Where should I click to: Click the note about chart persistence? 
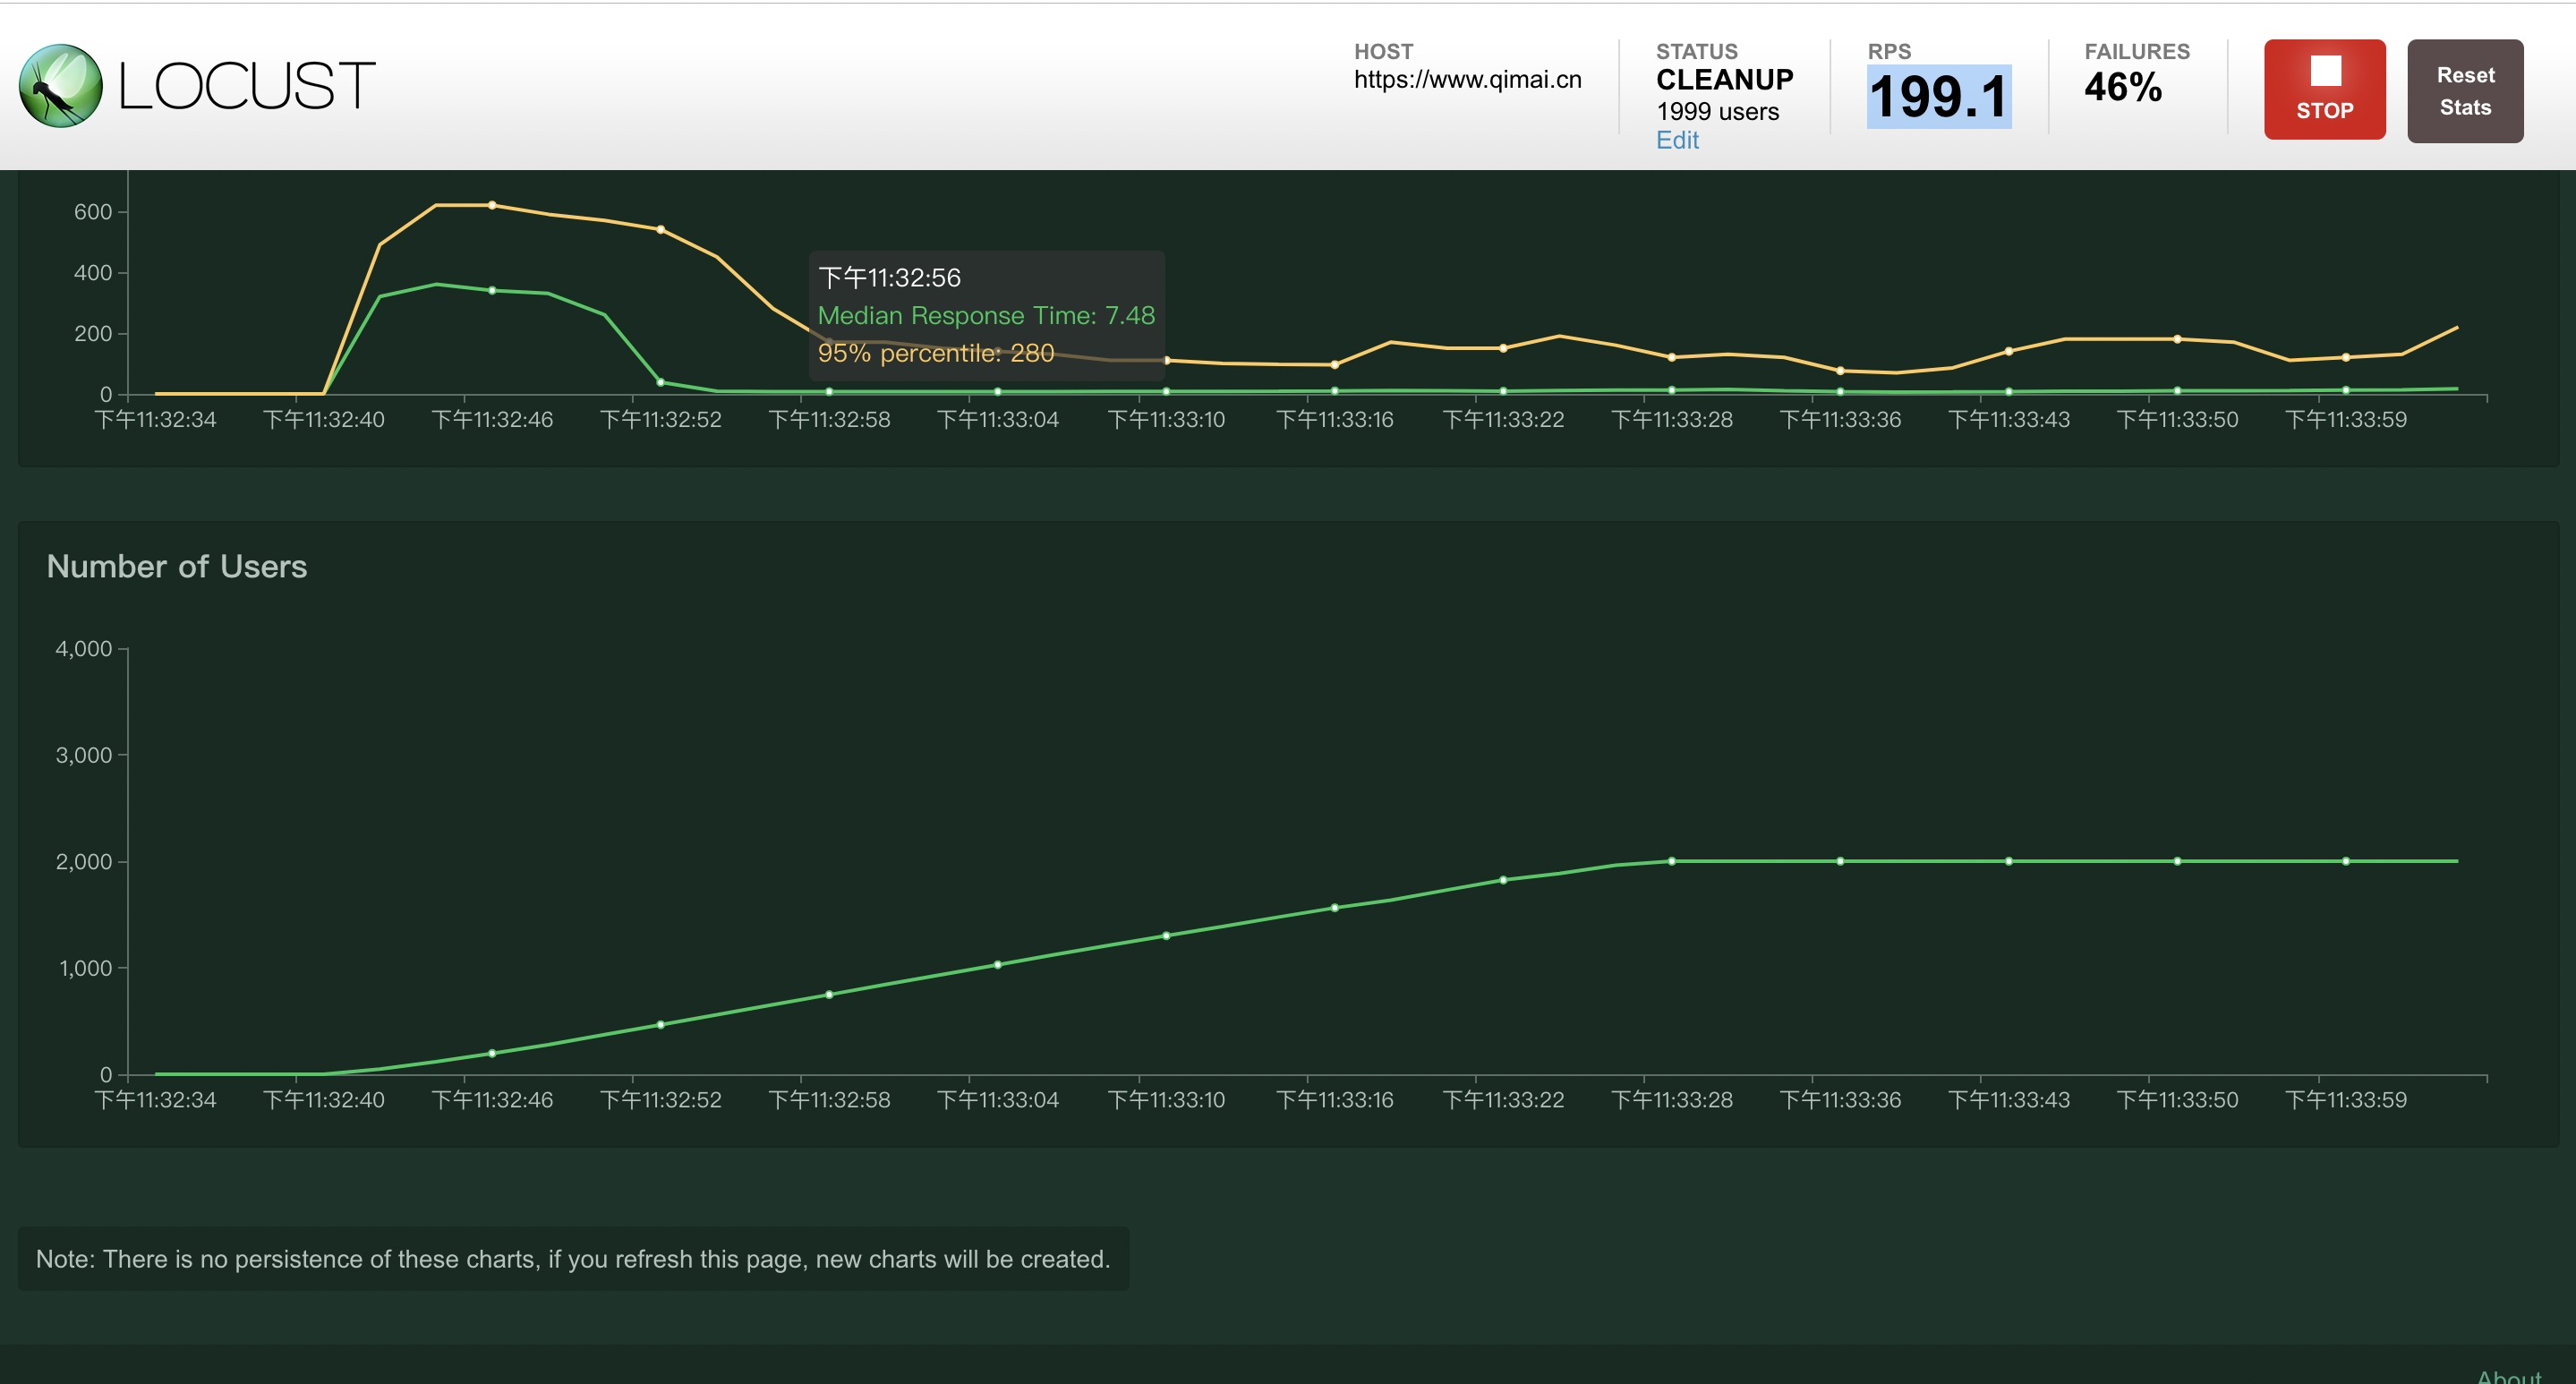573,1259
